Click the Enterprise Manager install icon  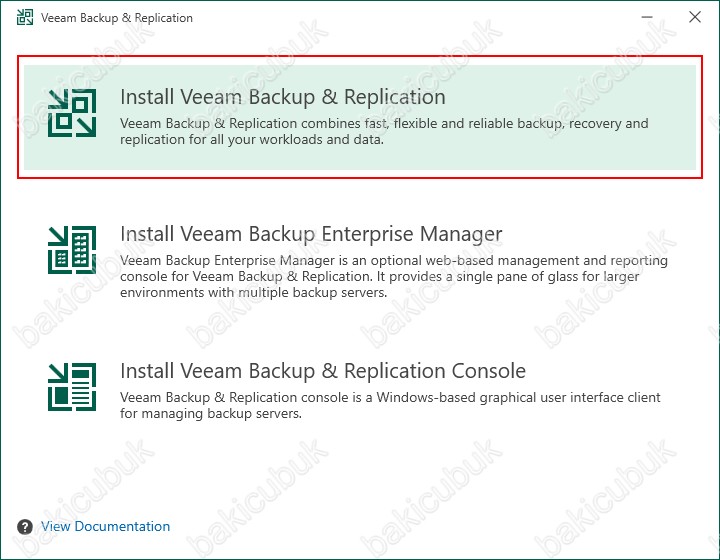(x=72, y=250)
